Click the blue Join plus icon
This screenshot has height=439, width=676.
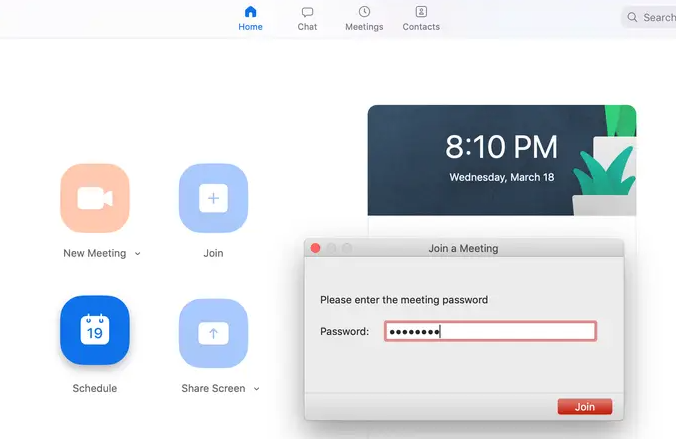(x=213, y=198)
